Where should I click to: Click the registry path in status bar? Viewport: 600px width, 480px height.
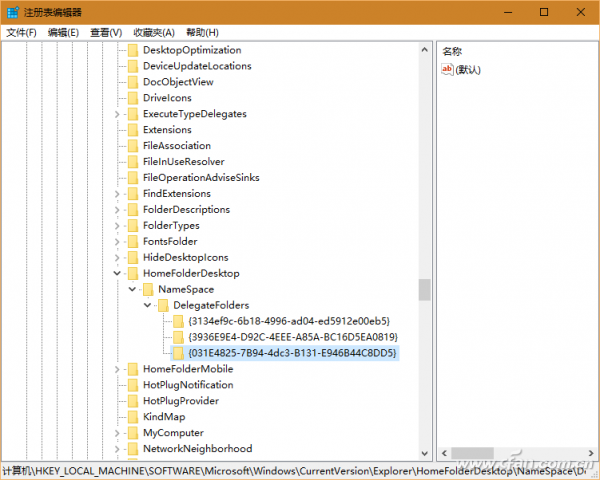[x=294, y=471]
